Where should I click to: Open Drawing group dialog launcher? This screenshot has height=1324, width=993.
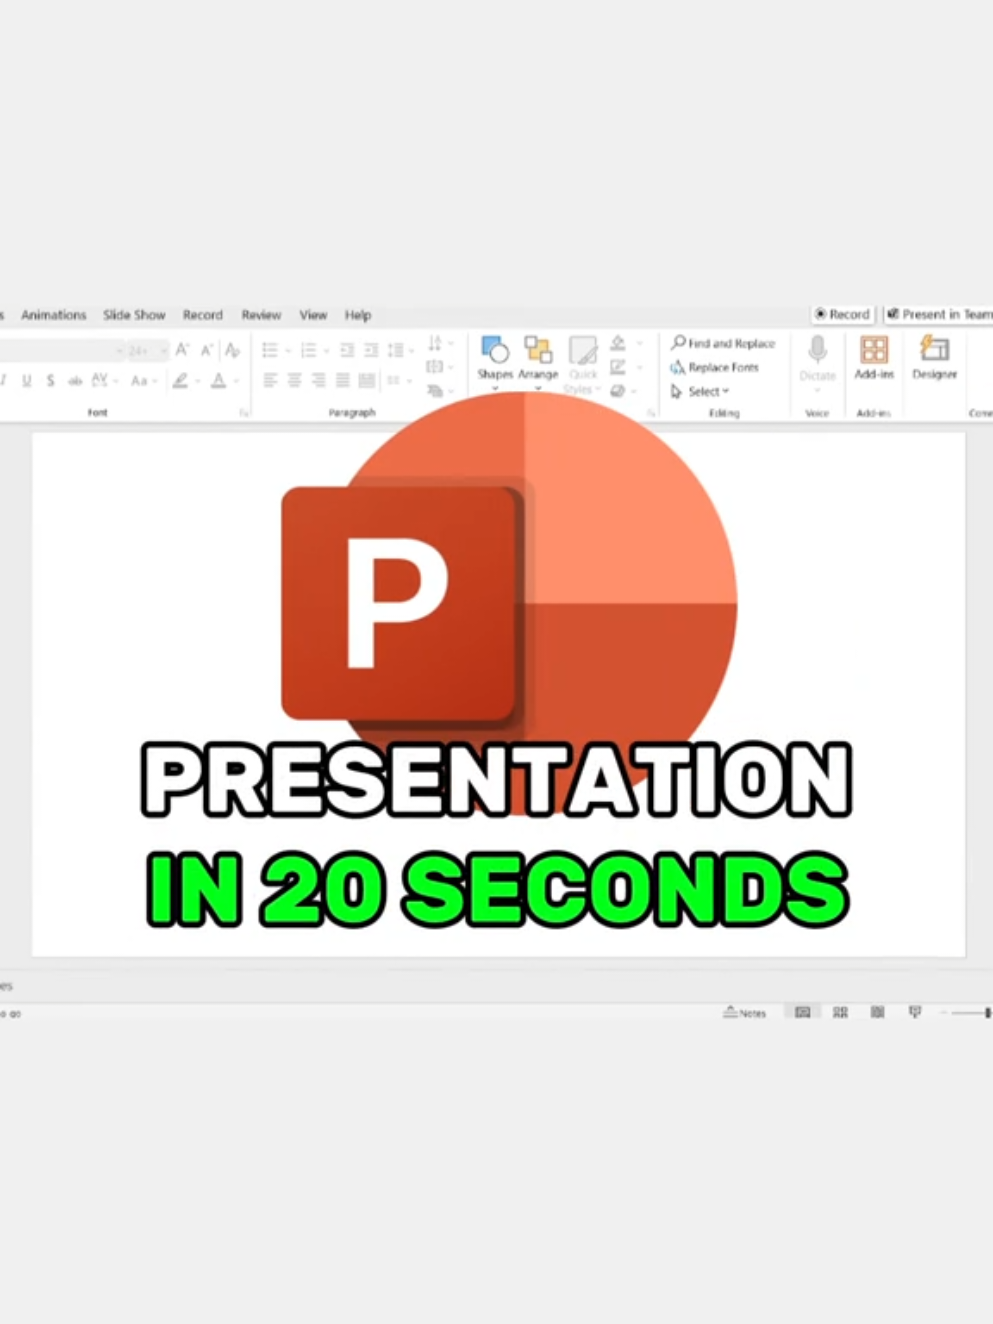(650, 412)
